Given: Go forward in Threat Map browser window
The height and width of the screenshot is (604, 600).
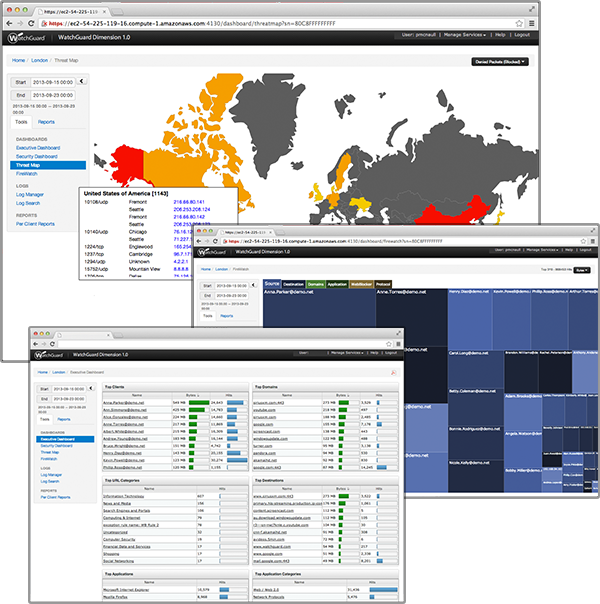Looking at the screenshot, I should 20,23.
